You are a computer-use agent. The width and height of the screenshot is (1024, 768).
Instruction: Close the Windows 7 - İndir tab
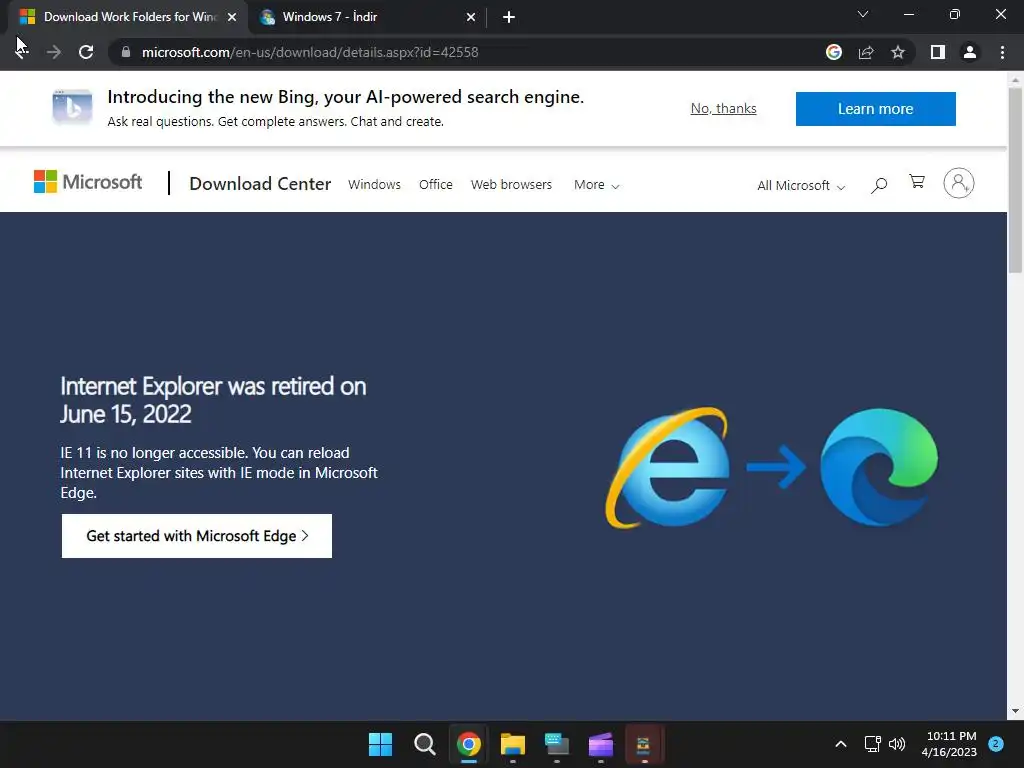pyautogui.click(x=471, y=17)
